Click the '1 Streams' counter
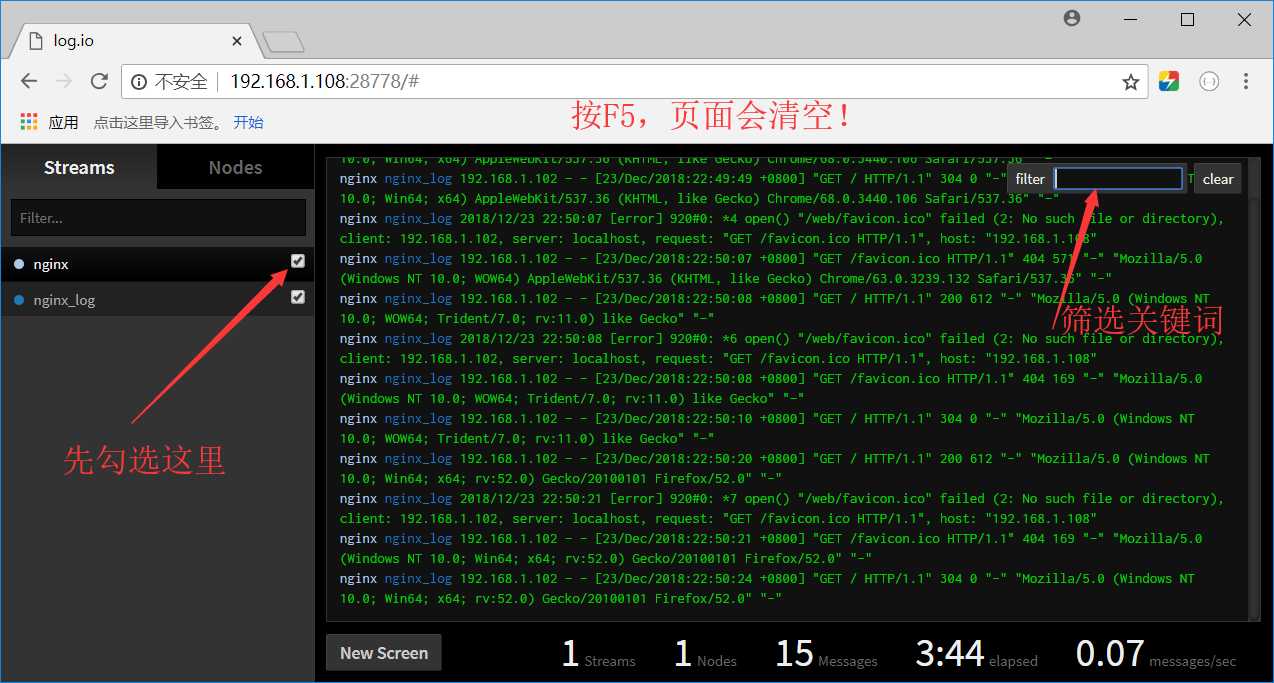This screenshot has width=1274, height=683. (x=598, y=654)
